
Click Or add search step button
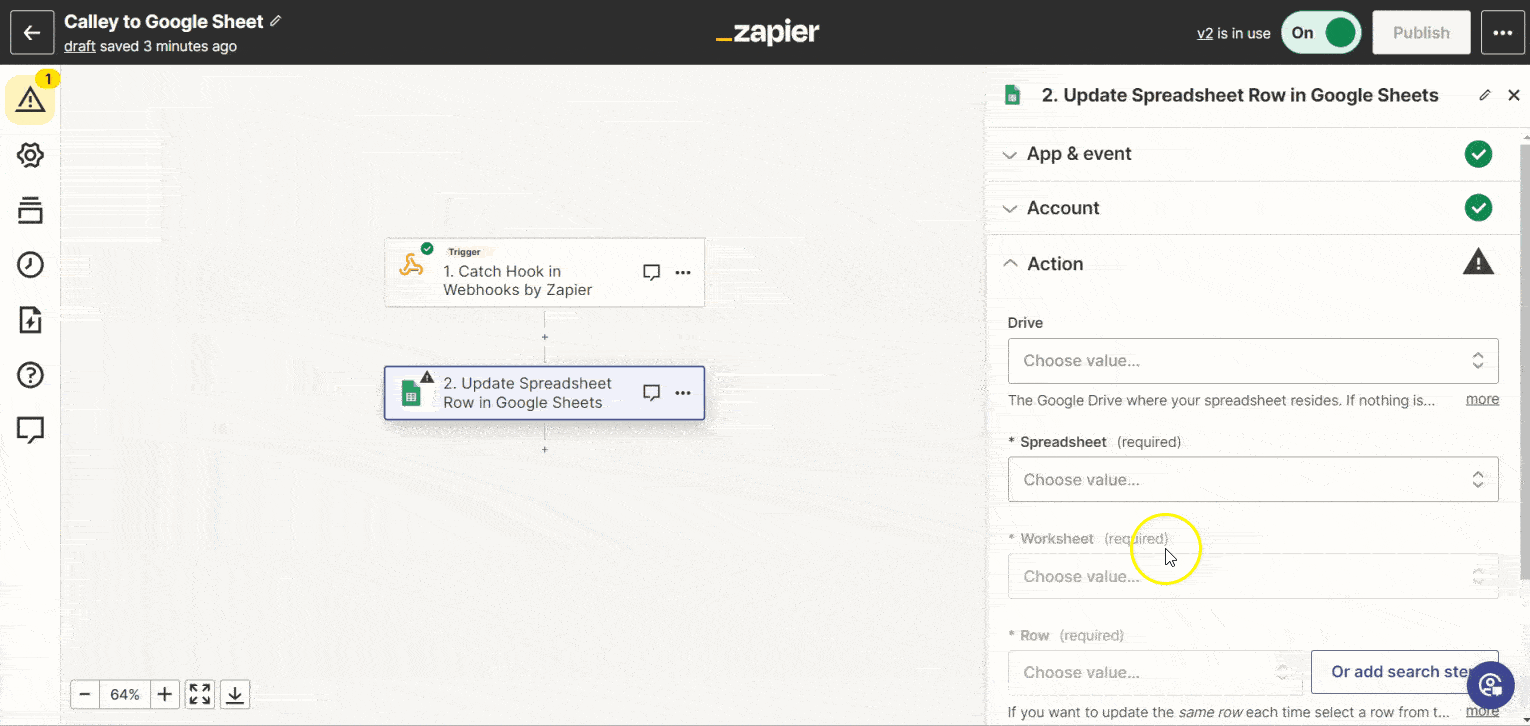click(1404, 672)
